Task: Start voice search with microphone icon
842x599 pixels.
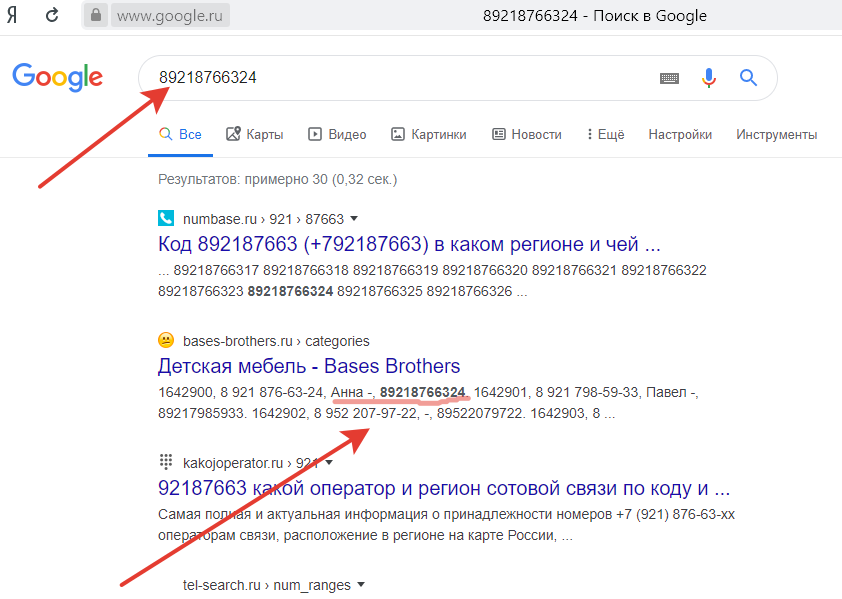Action: point(709,78)
